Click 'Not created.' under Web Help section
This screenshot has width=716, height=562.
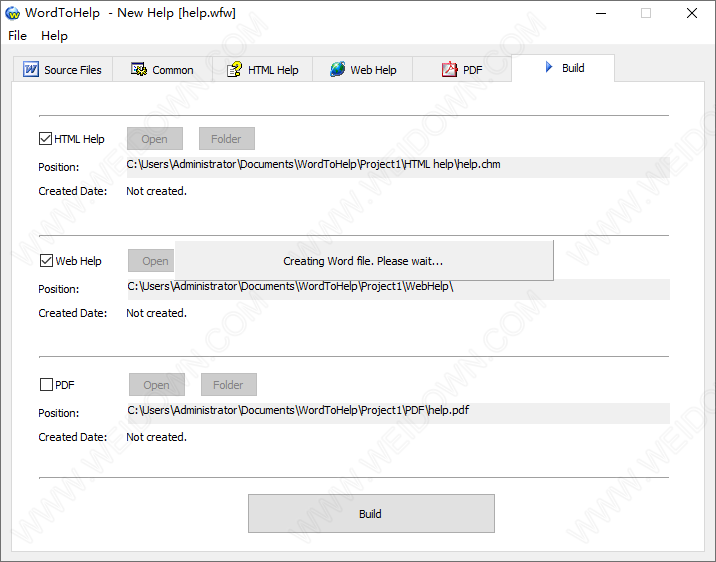click(157, 313)
